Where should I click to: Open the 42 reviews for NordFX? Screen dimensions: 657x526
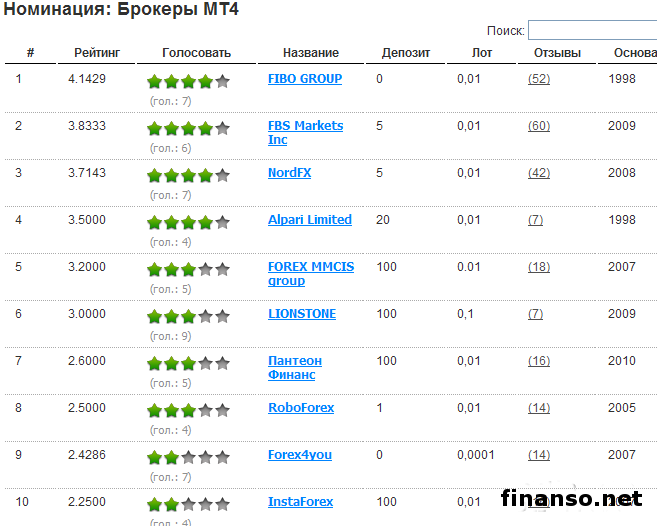539,173
